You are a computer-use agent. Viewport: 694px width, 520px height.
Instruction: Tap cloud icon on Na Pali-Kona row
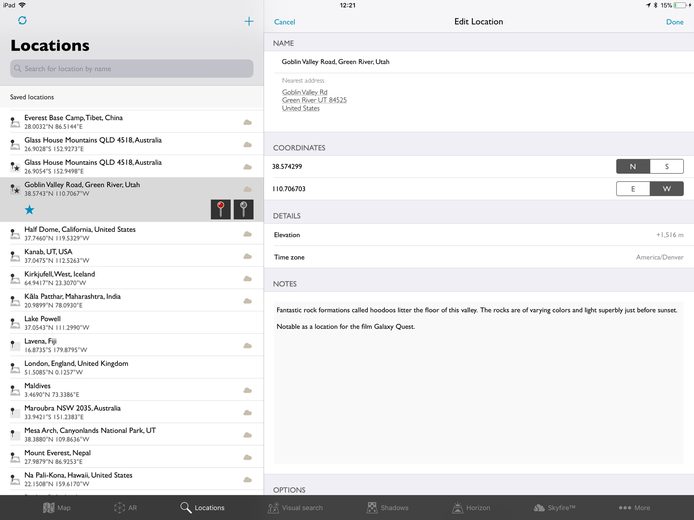pos(247,479)
